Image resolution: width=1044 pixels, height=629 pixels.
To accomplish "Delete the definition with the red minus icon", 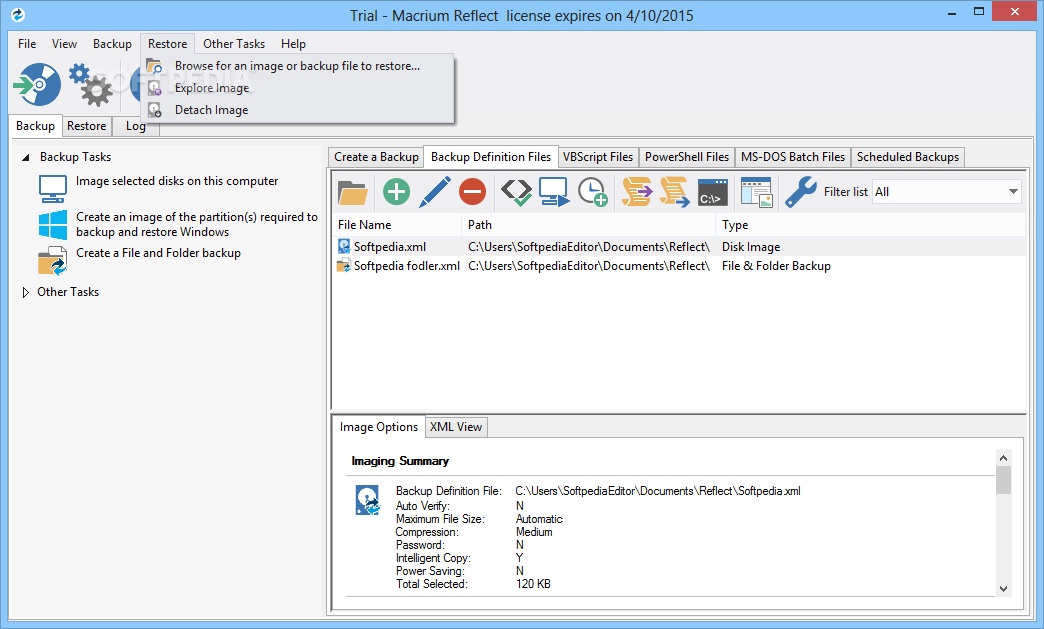I will (x=473, y=192).
